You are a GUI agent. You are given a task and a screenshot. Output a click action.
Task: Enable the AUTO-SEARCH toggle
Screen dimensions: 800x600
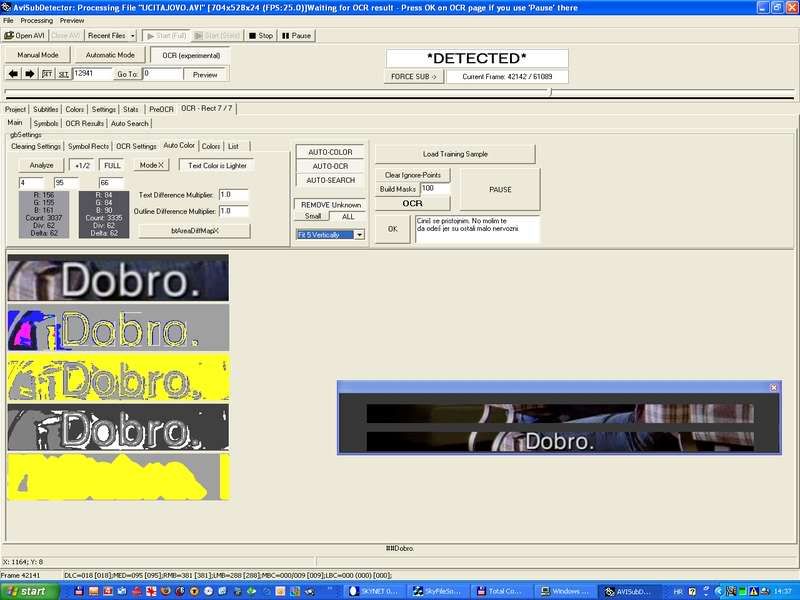[x=332, y=180]
